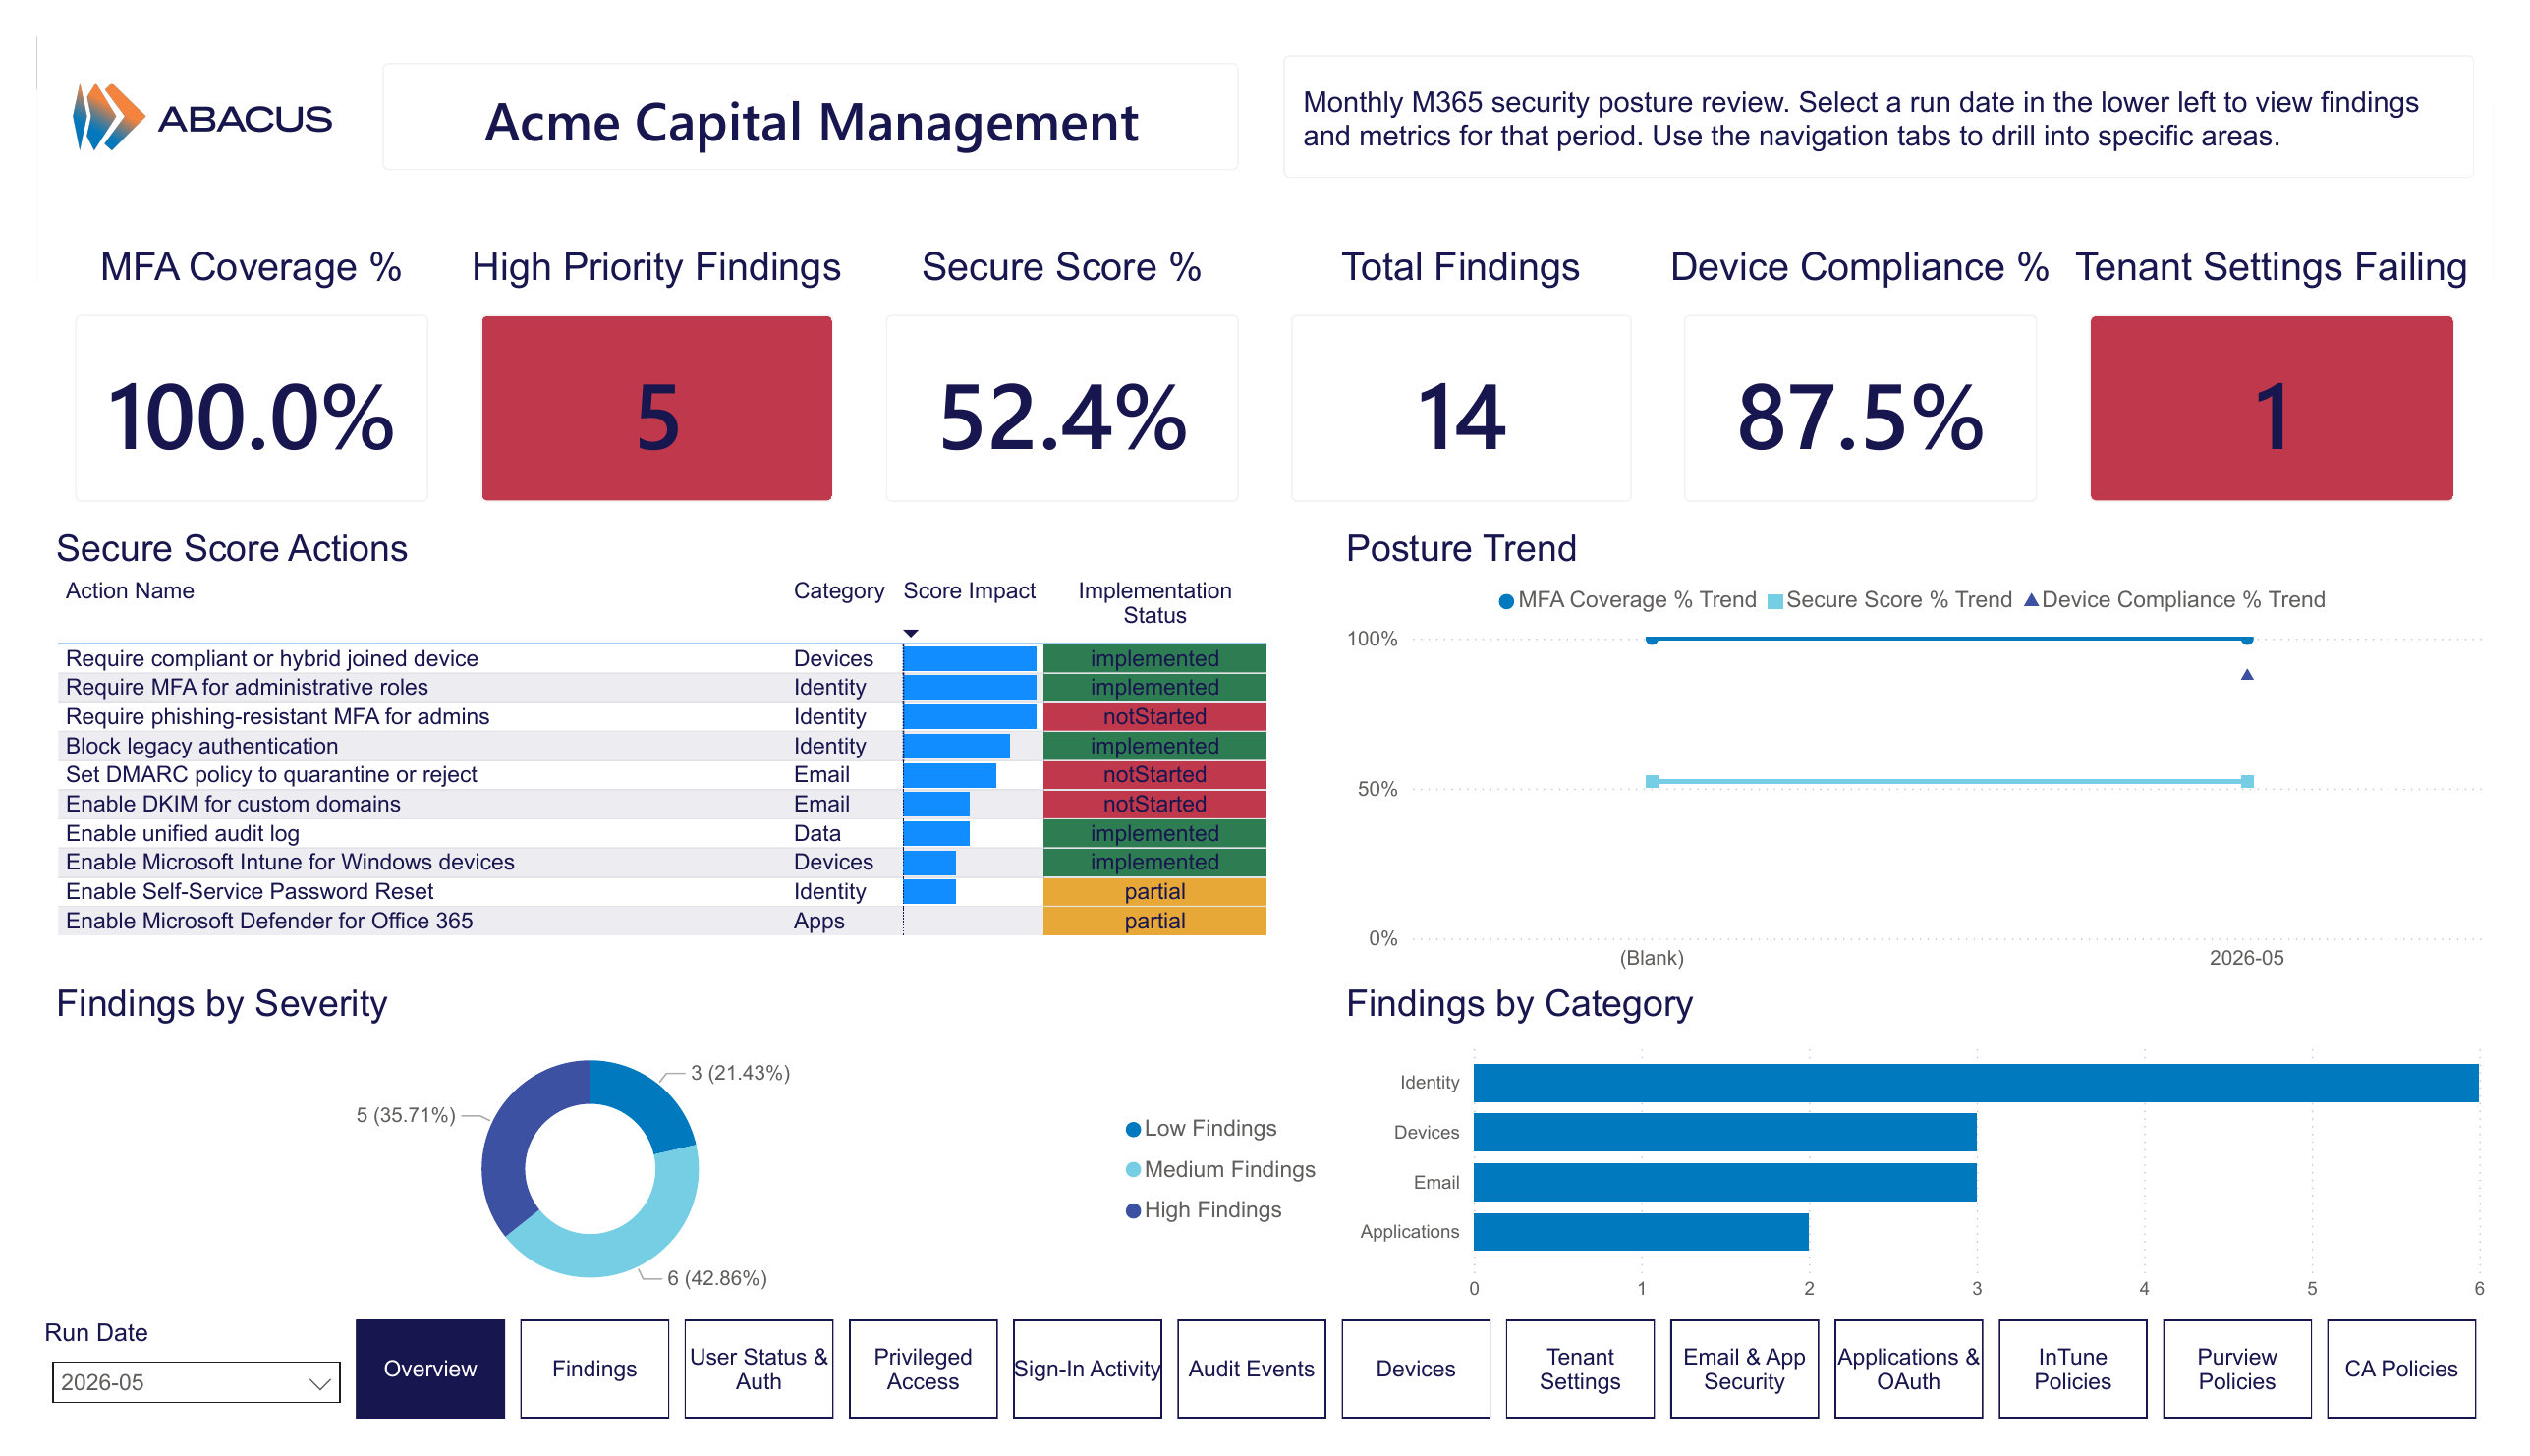Click the Secure Score 52.4% card
This screenshot has height=1456, width=2530.
pyautogui.click(x=1061, y=408)
